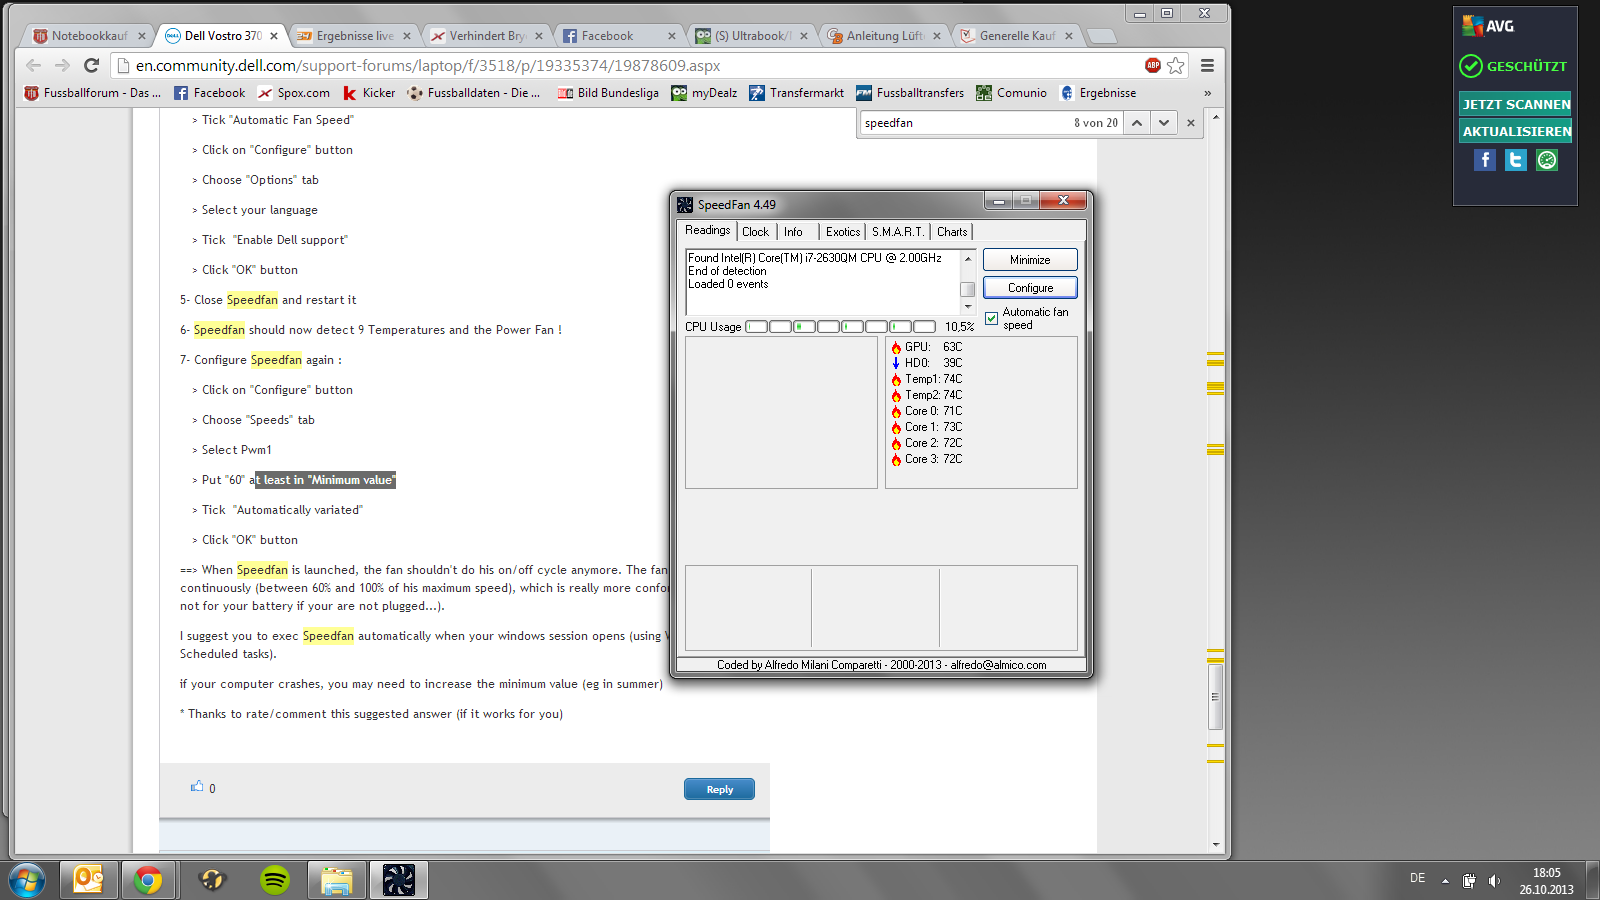The width and height of the screenshot is (1600, 900).
Task: Open Comunio bookmark
Action: [x=1012, y=93]
